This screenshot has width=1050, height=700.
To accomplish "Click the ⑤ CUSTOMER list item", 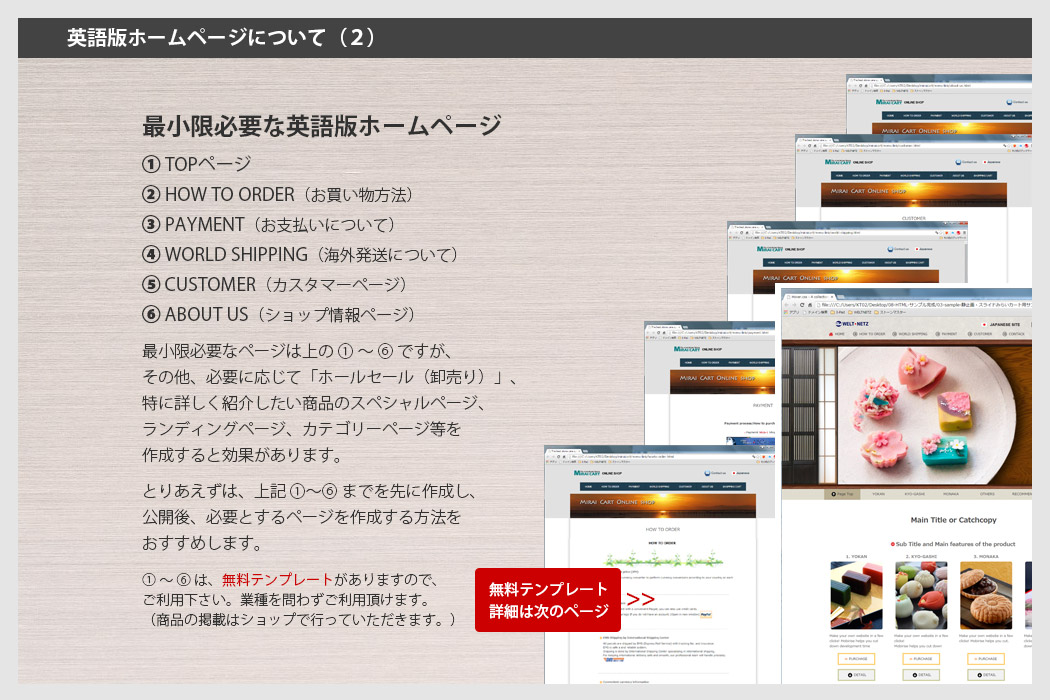I will point(275,285).
